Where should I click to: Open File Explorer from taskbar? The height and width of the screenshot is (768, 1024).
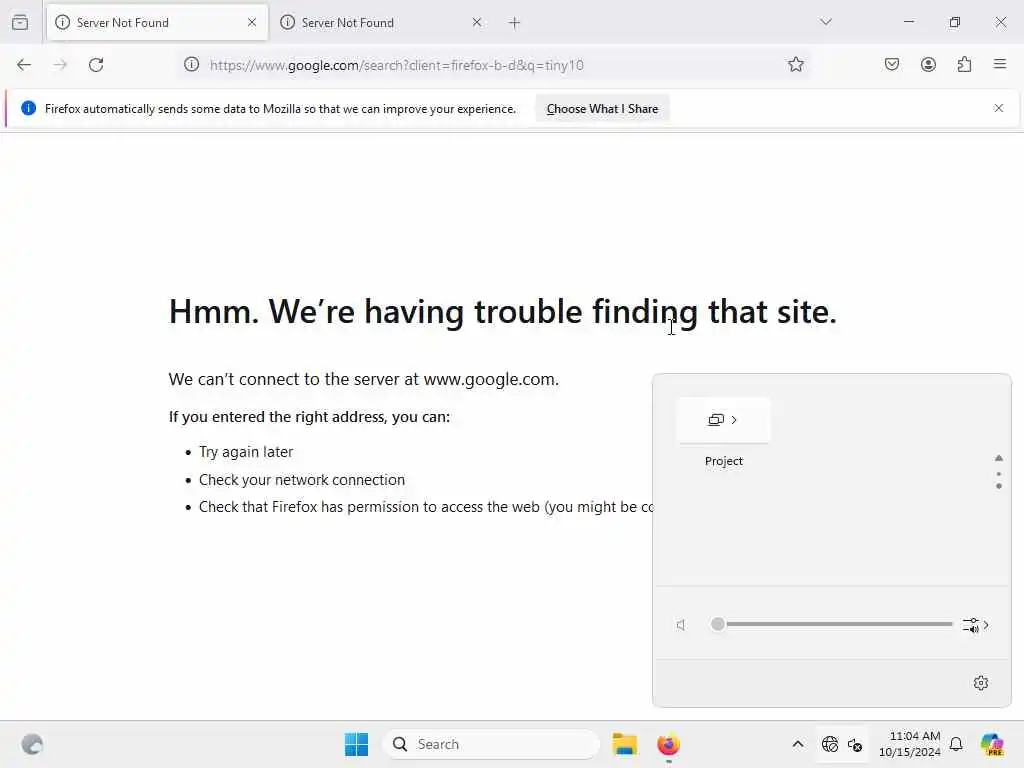624,744
